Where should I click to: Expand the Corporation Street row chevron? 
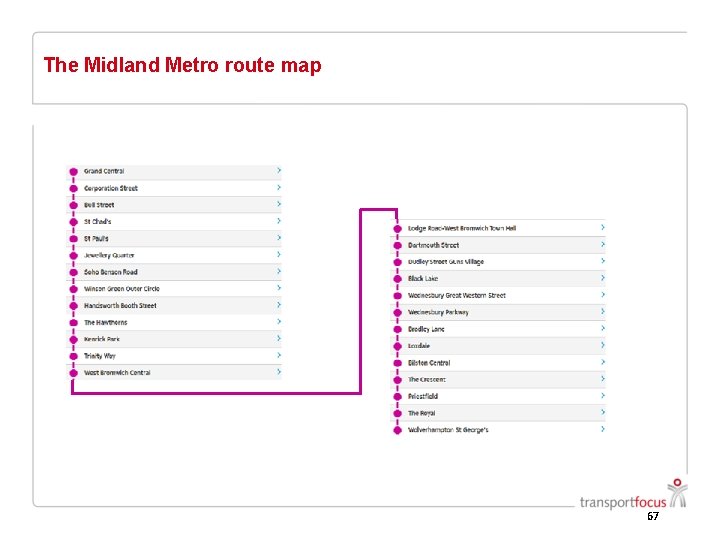[279, 187]
